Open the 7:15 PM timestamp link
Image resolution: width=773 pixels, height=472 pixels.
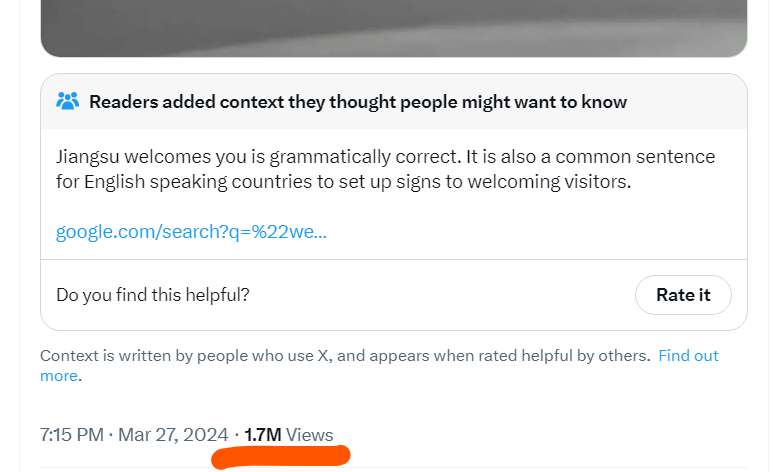tap(71, 435)
